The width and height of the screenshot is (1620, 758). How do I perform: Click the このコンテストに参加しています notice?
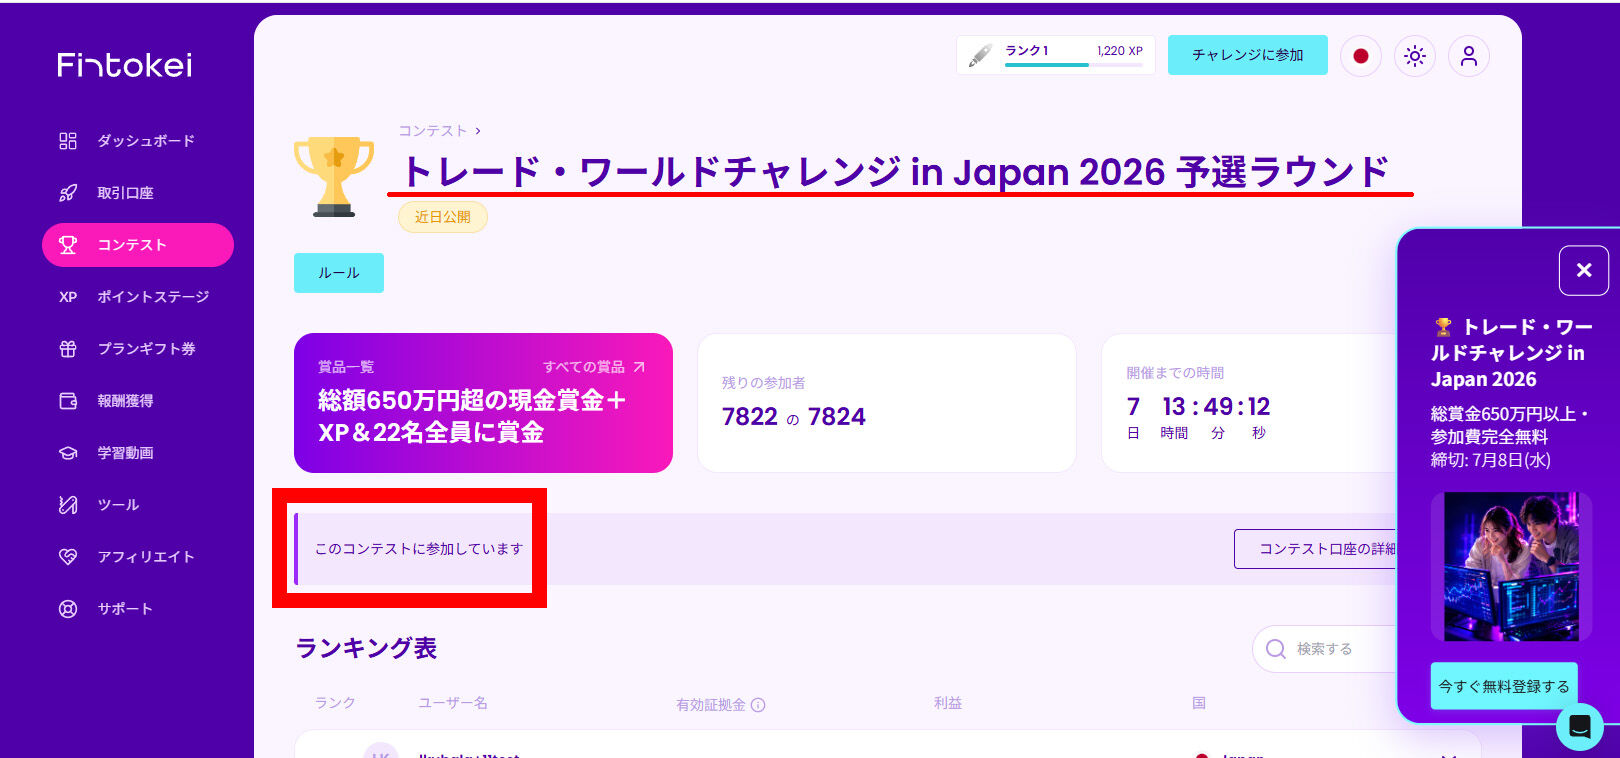click(419, 549)
